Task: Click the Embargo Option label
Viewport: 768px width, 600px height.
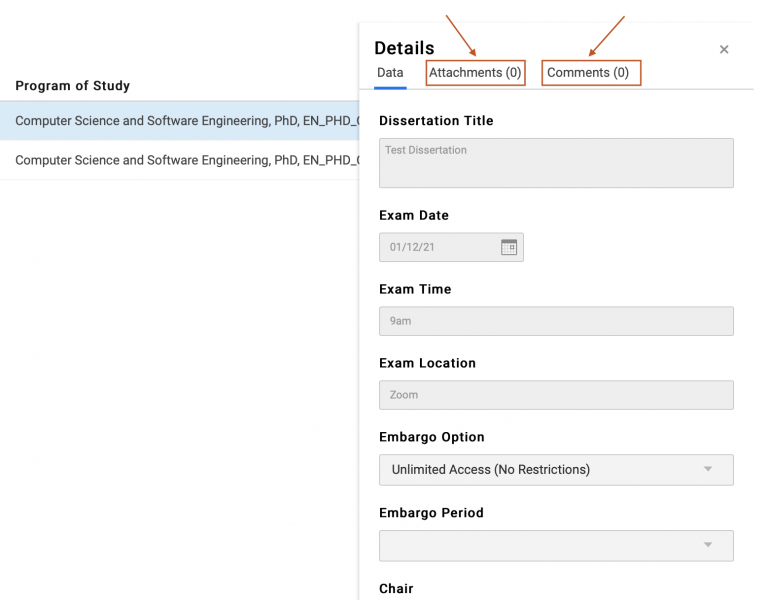Action: (431, 437)
